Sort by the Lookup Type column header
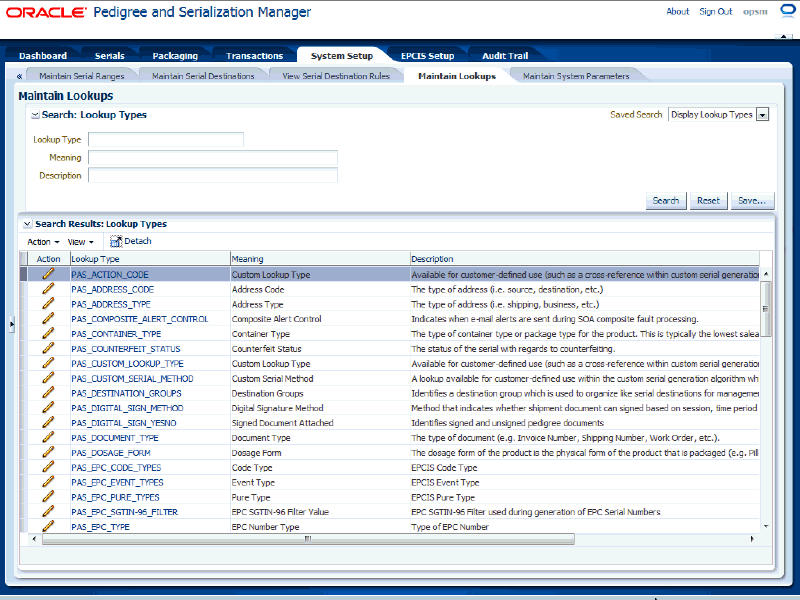 [149, 259]
